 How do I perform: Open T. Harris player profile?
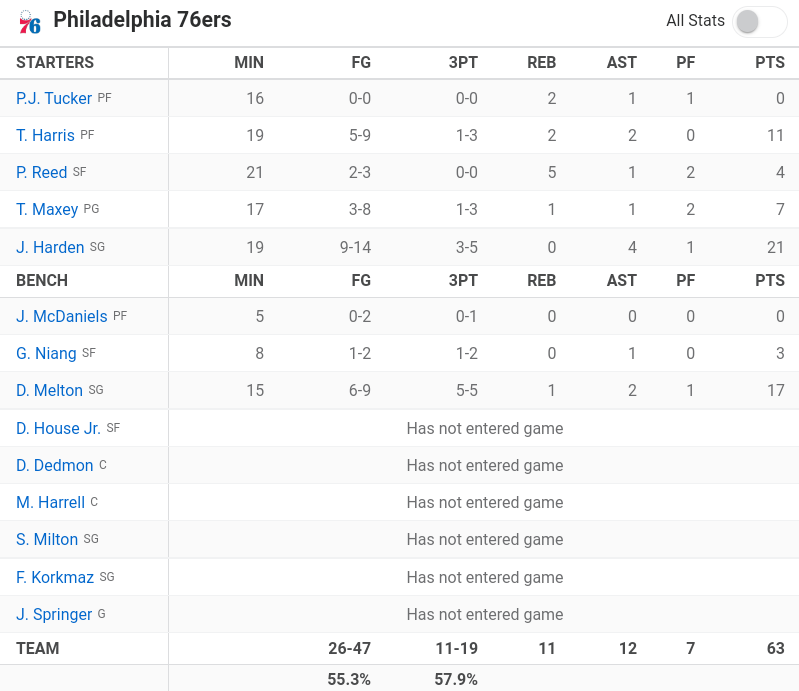[x=45, y=135]
